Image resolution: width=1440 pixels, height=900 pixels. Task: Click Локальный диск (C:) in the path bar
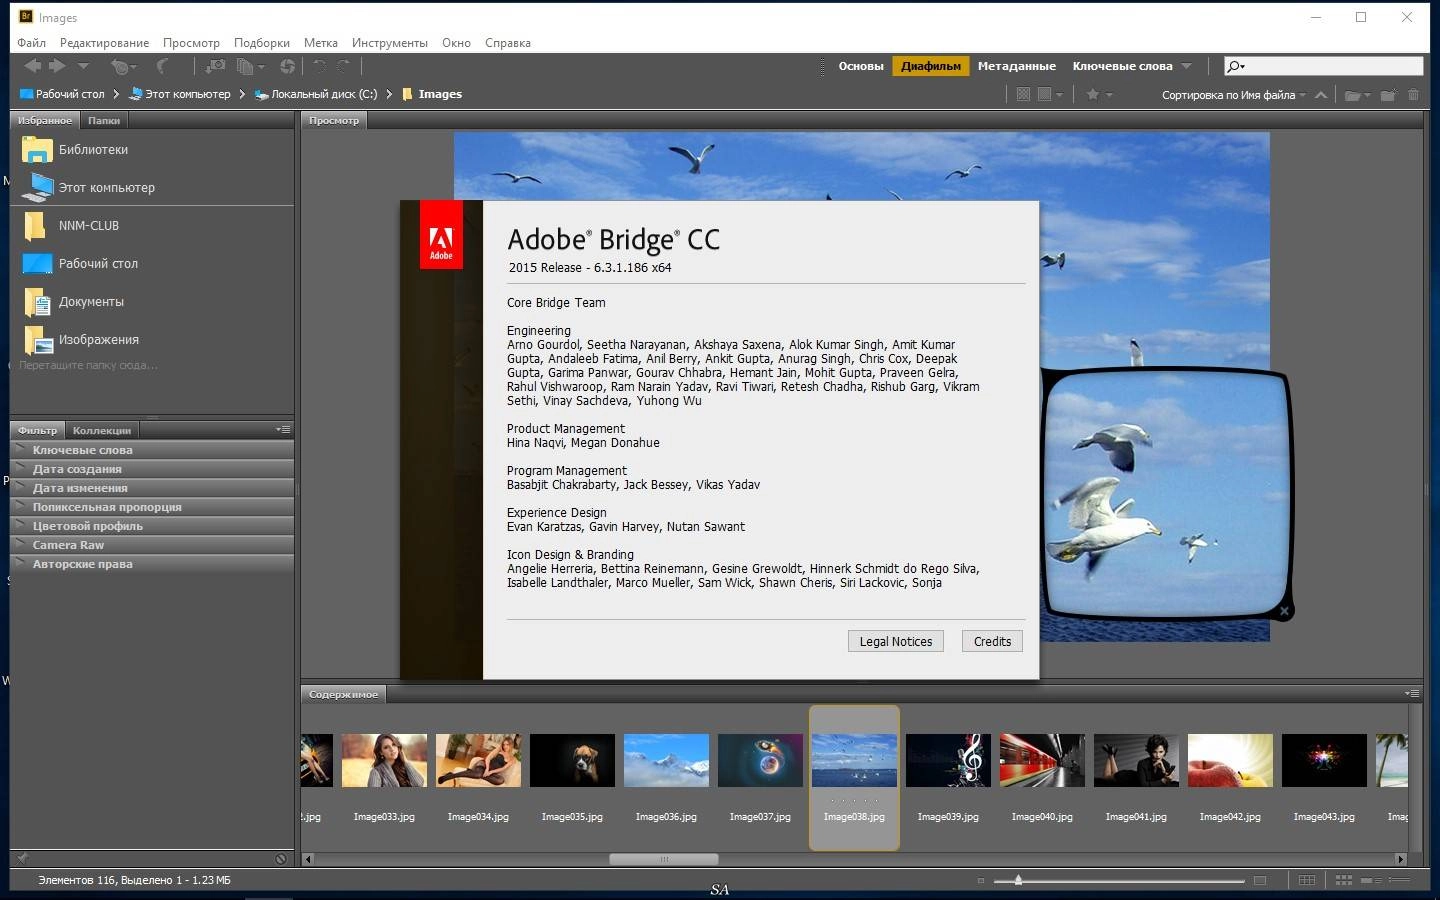pyautogui.click(x=316, y=94)
